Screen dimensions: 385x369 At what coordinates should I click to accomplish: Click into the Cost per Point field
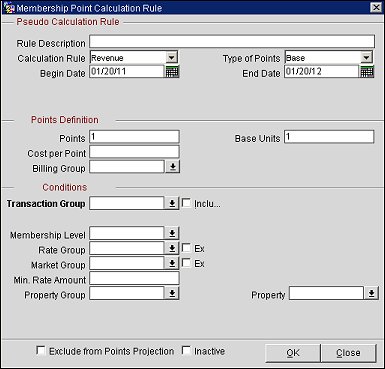[x=134, y=152]
